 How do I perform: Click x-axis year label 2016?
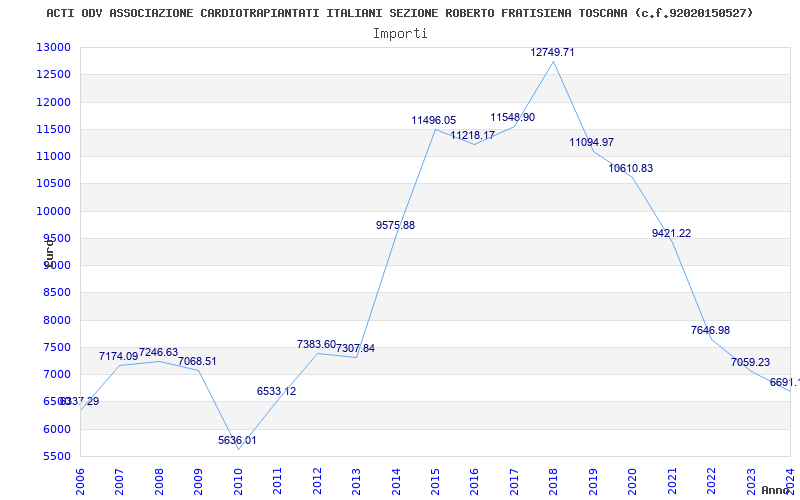(474, 482)
